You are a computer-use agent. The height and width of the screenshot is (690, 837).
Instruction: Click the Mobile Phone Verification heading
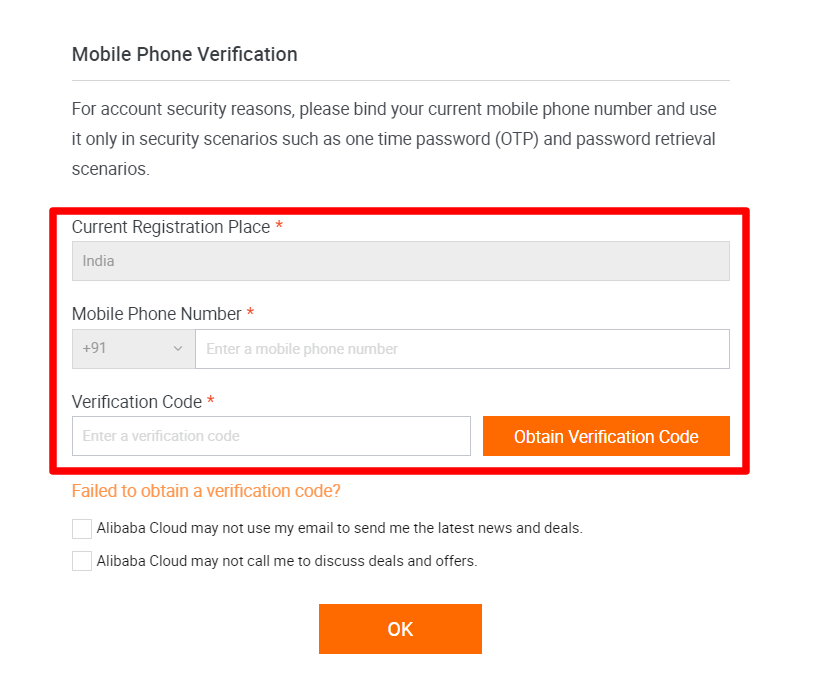click(x=184, y=54)
